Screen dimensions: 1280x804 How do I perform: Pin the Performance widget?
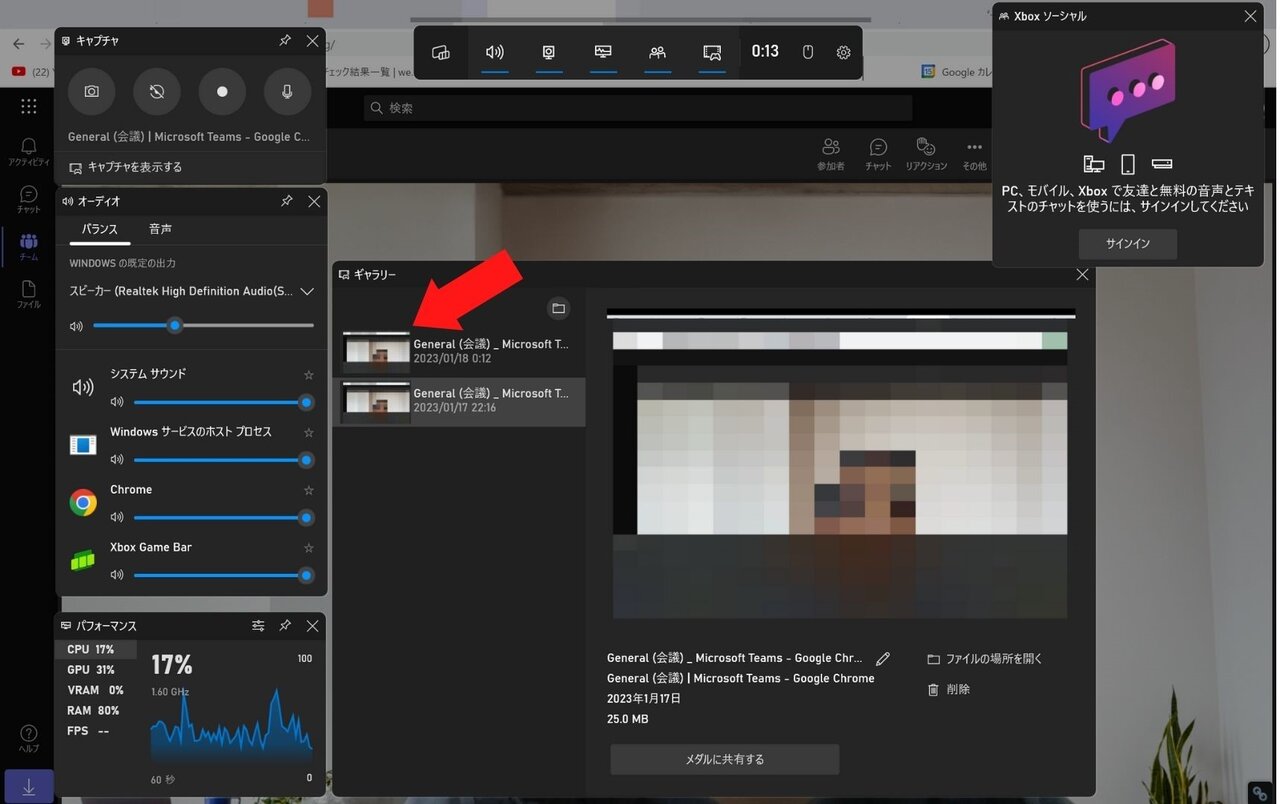coord(285,626)
